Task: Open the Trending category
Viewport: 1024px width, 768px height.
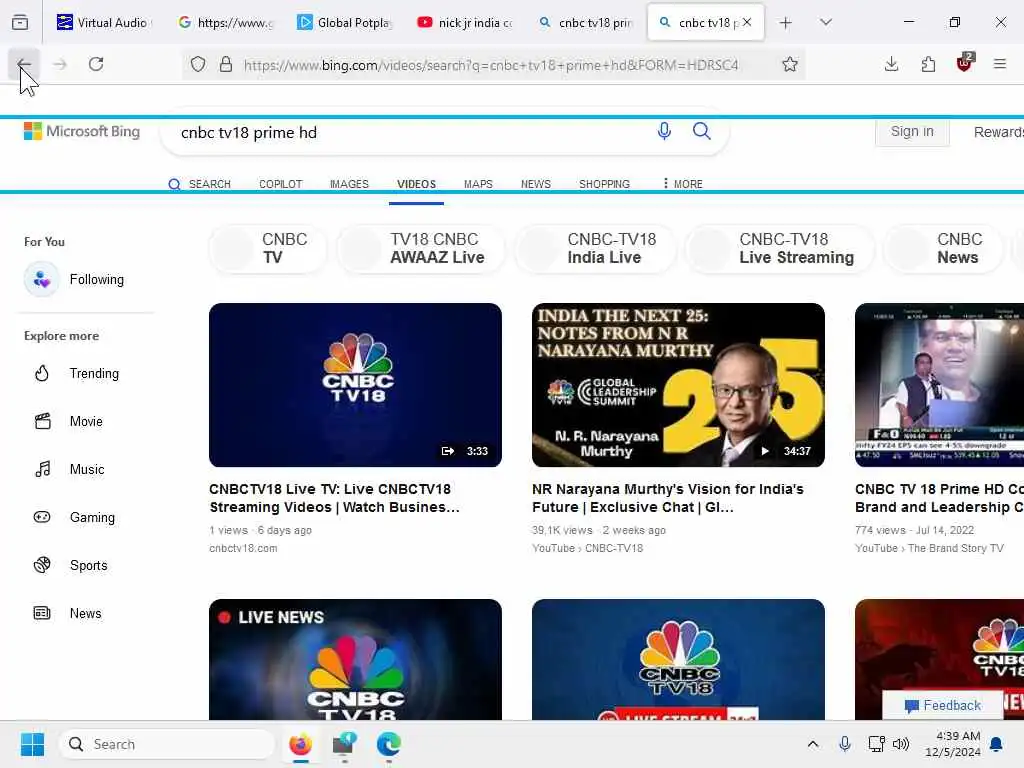Action: click(76, 374)
